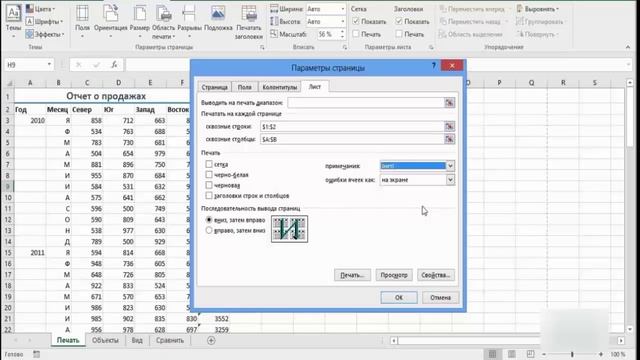Open Параметры листа dialog launcher
640x360 pixels.
tap(431, 47)
